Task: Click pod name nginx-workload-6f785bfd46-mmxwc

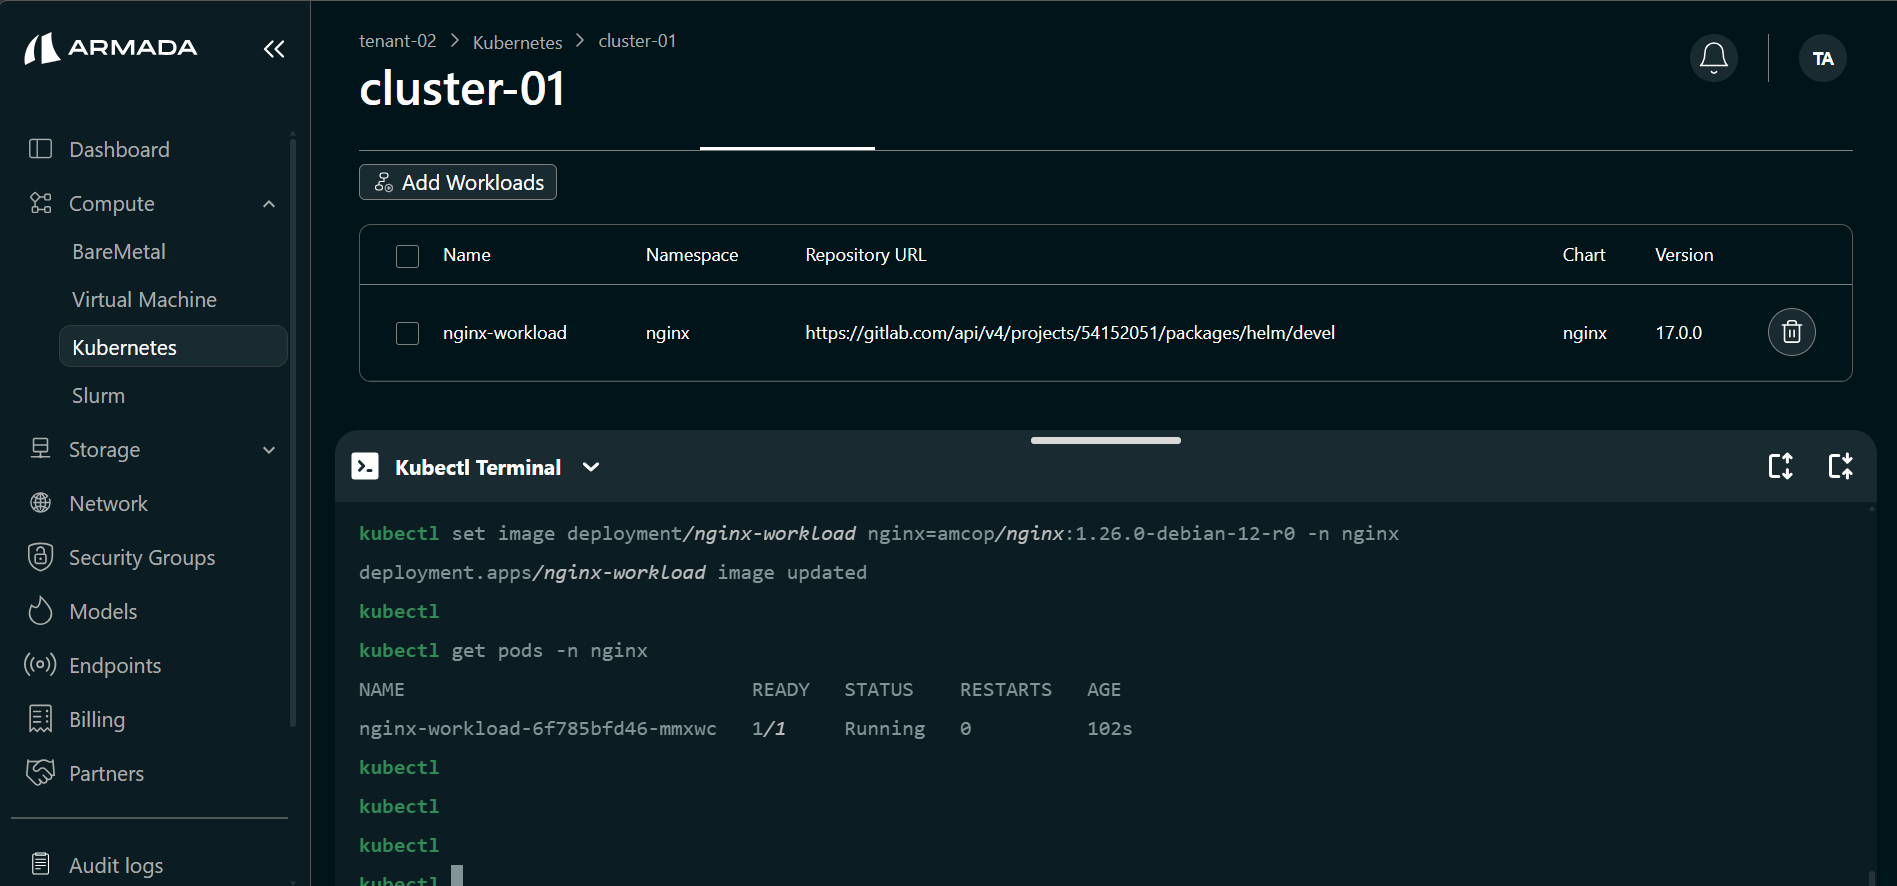Action: tap(538, 729)
